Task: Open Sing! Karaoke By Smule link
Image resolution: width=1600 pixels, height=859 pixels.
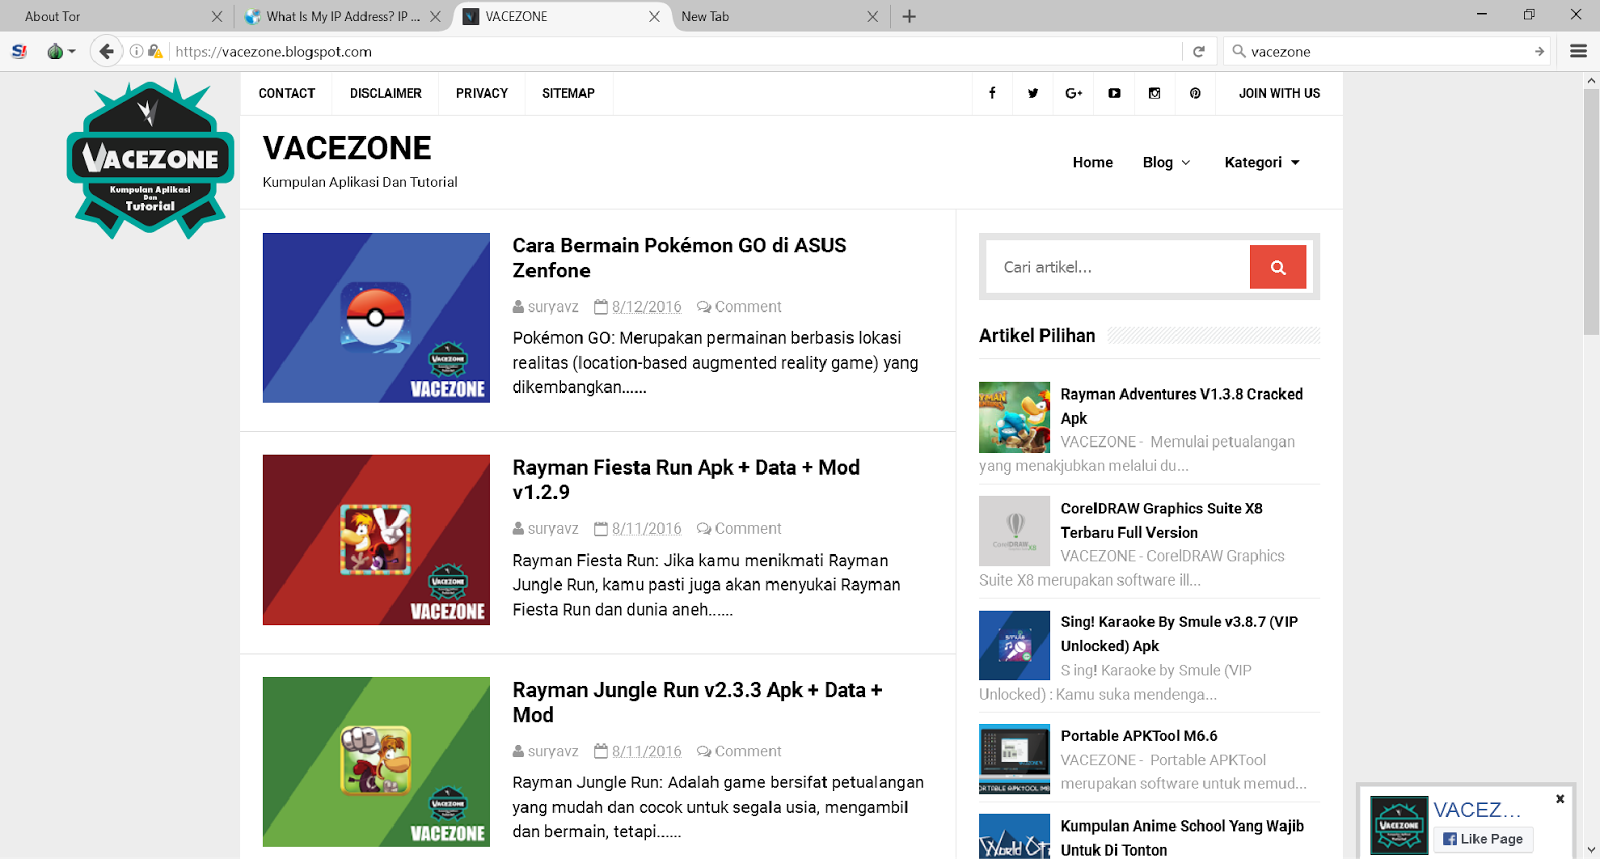Action: [1179, 634]
